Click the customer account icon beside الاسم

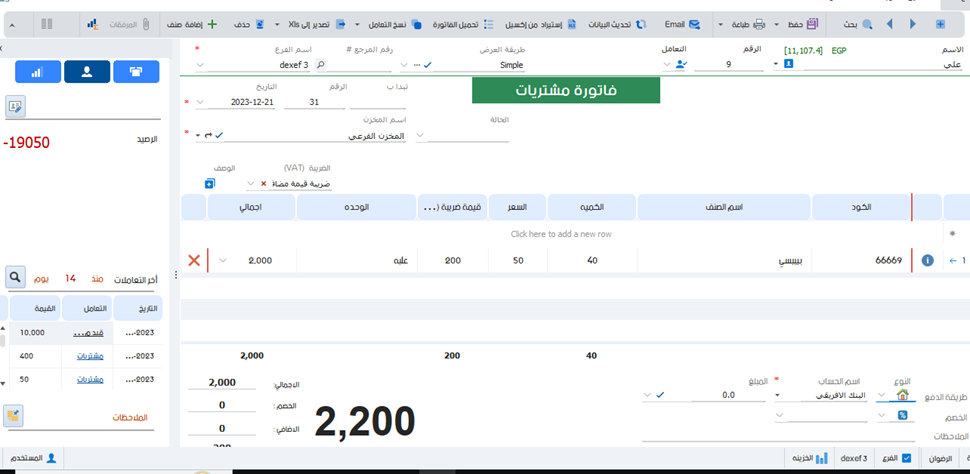point(788,64)
